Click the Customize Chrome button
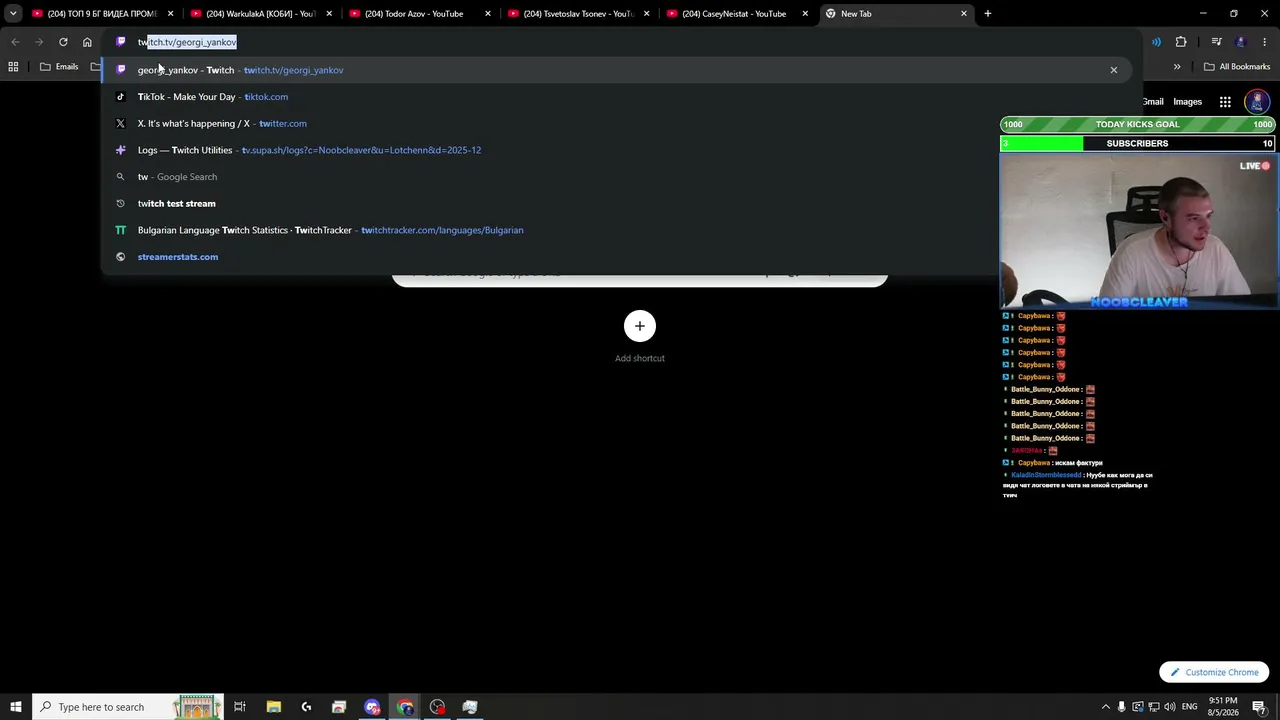This screenshot has width=1280, height=720. tap(1214, 672)
